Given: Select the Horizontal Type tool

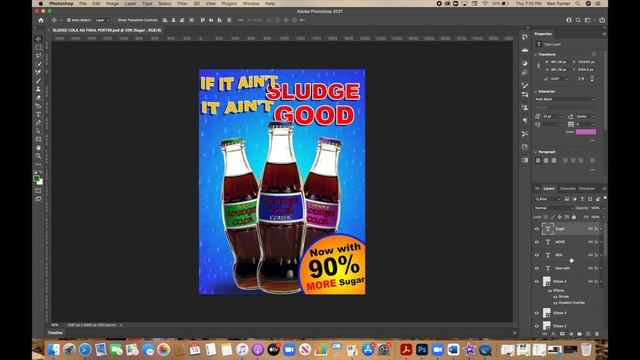Looking at the screenshot, I should (38, 114).
